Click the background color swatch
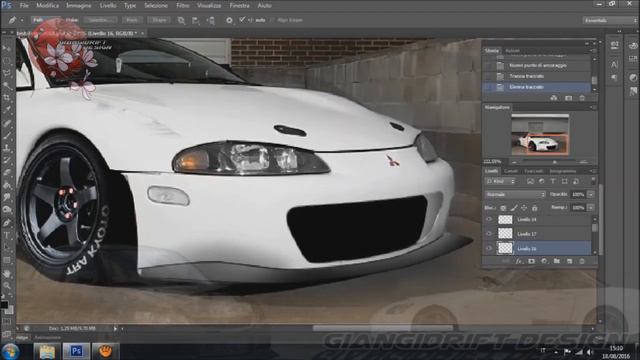 9,310
